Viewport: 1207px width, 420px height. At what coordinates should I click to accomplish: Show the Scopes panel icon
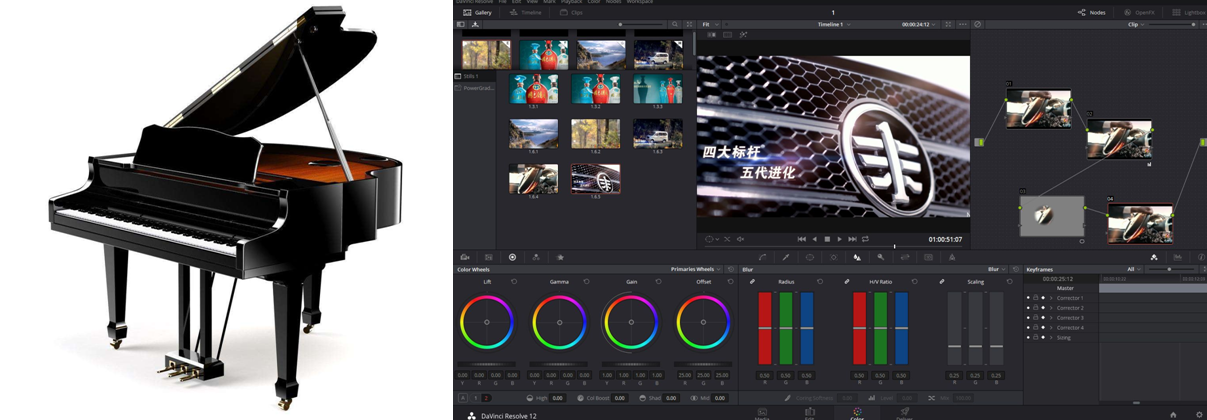click(x=1178, y=257)
